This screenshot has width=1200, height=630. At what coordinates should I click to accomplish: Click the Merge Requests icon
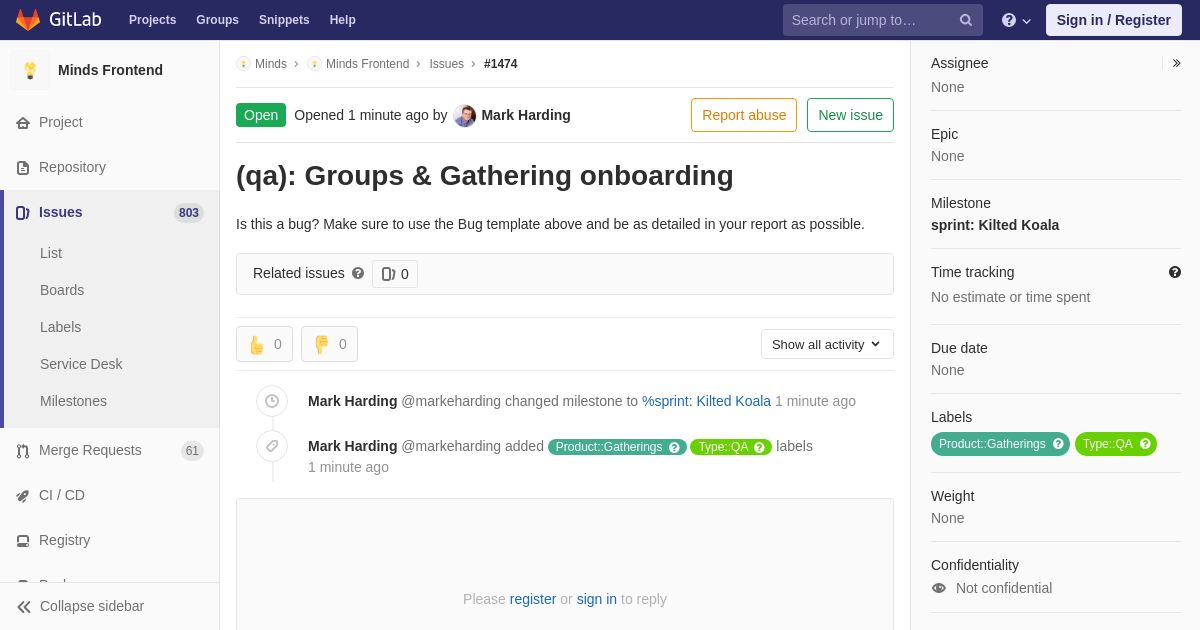tap(23, 451)
